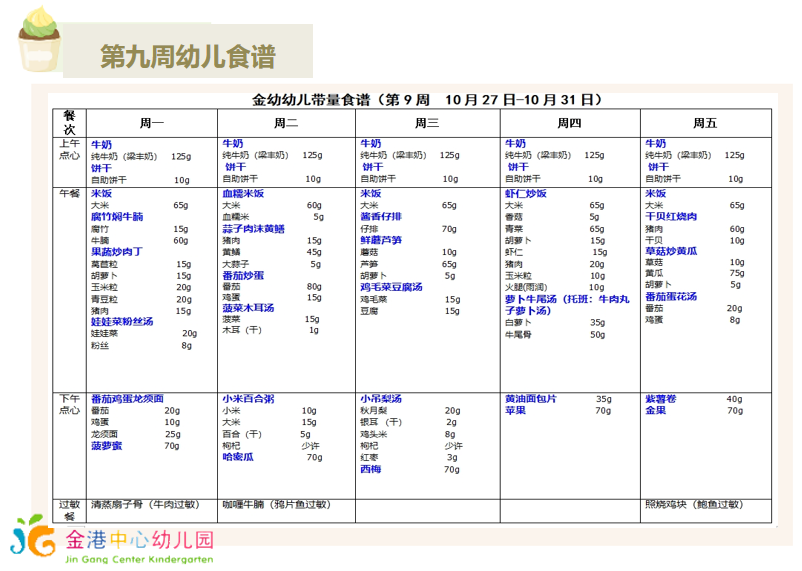
Task: Click the fruit name 哈密瓜
Action: 238,457
